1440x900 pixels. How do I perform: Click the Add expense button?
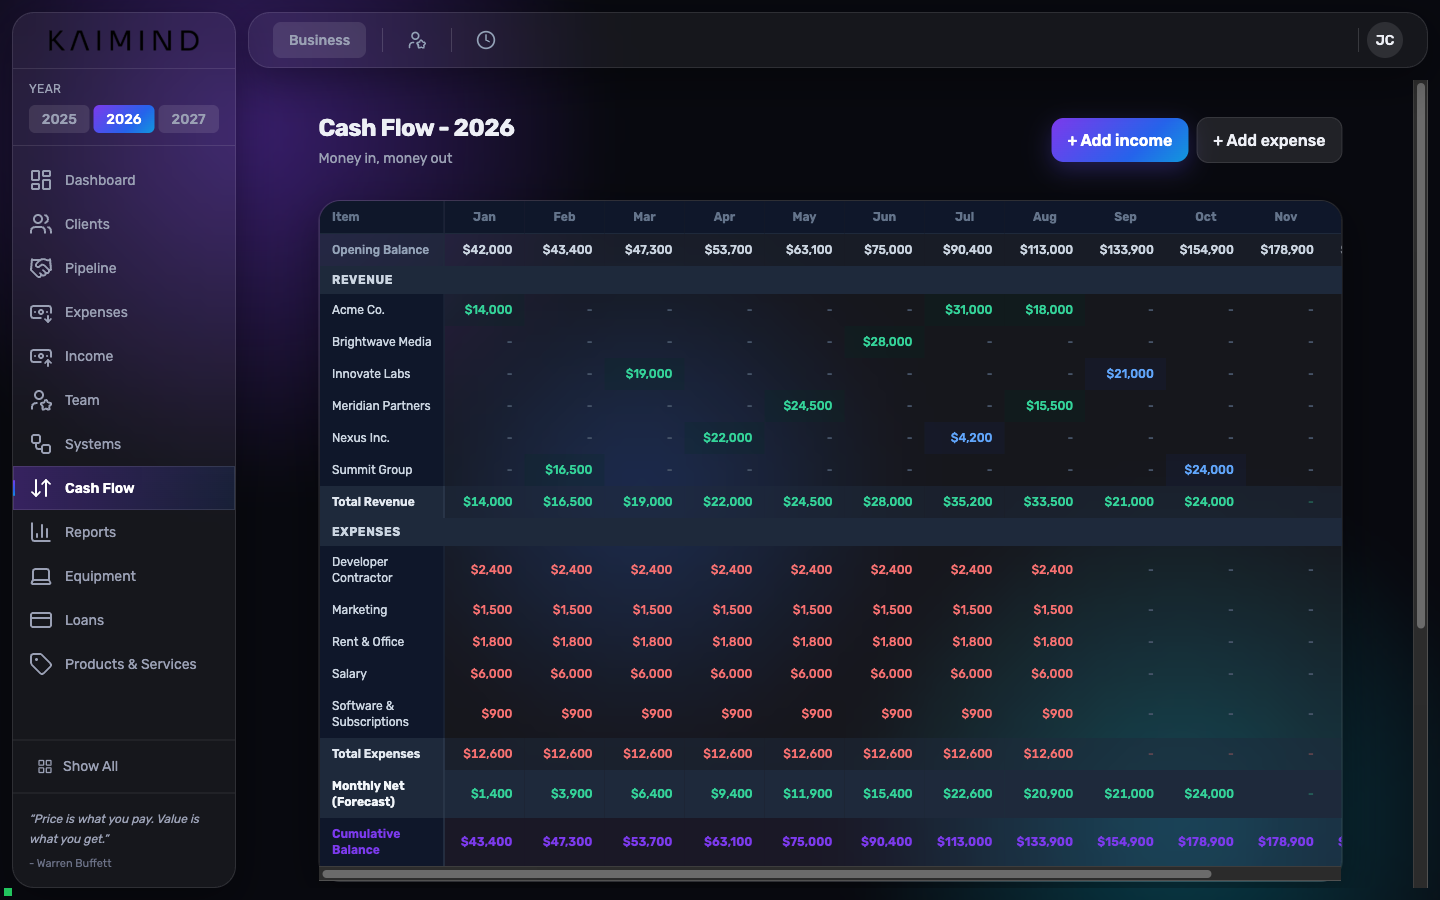(1269, 140)
